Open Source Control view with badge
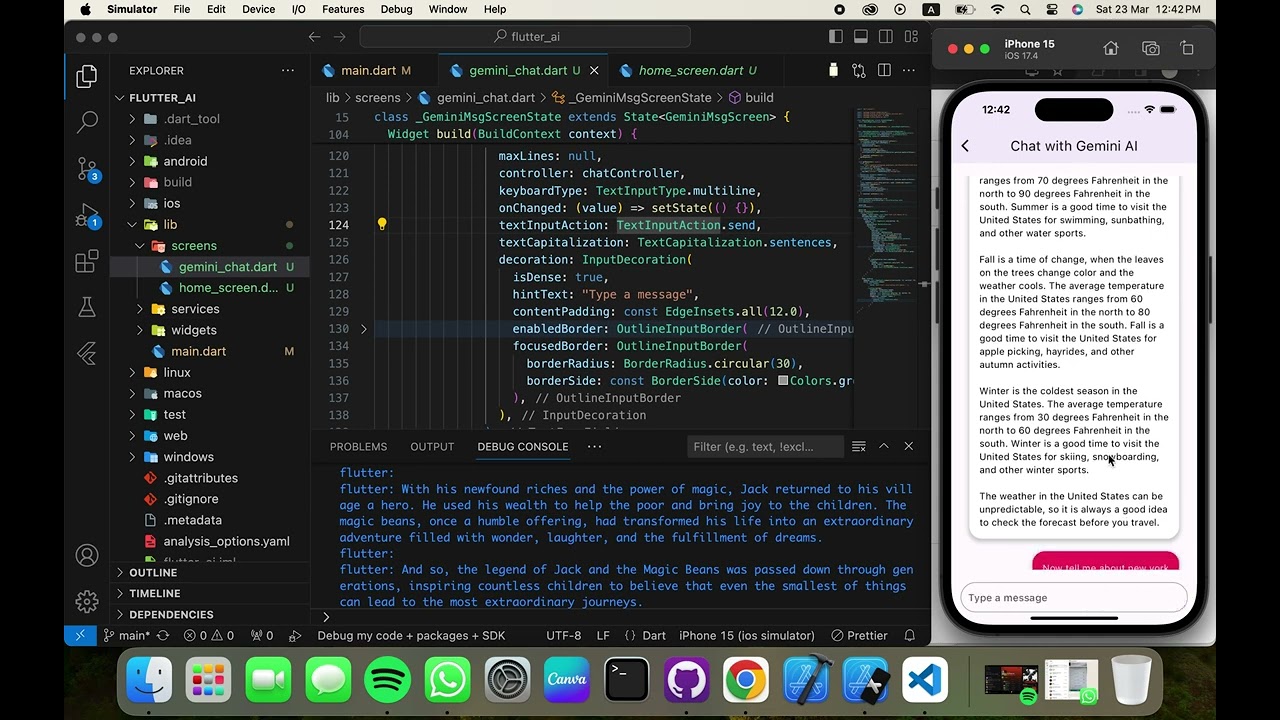 point(87,169)
